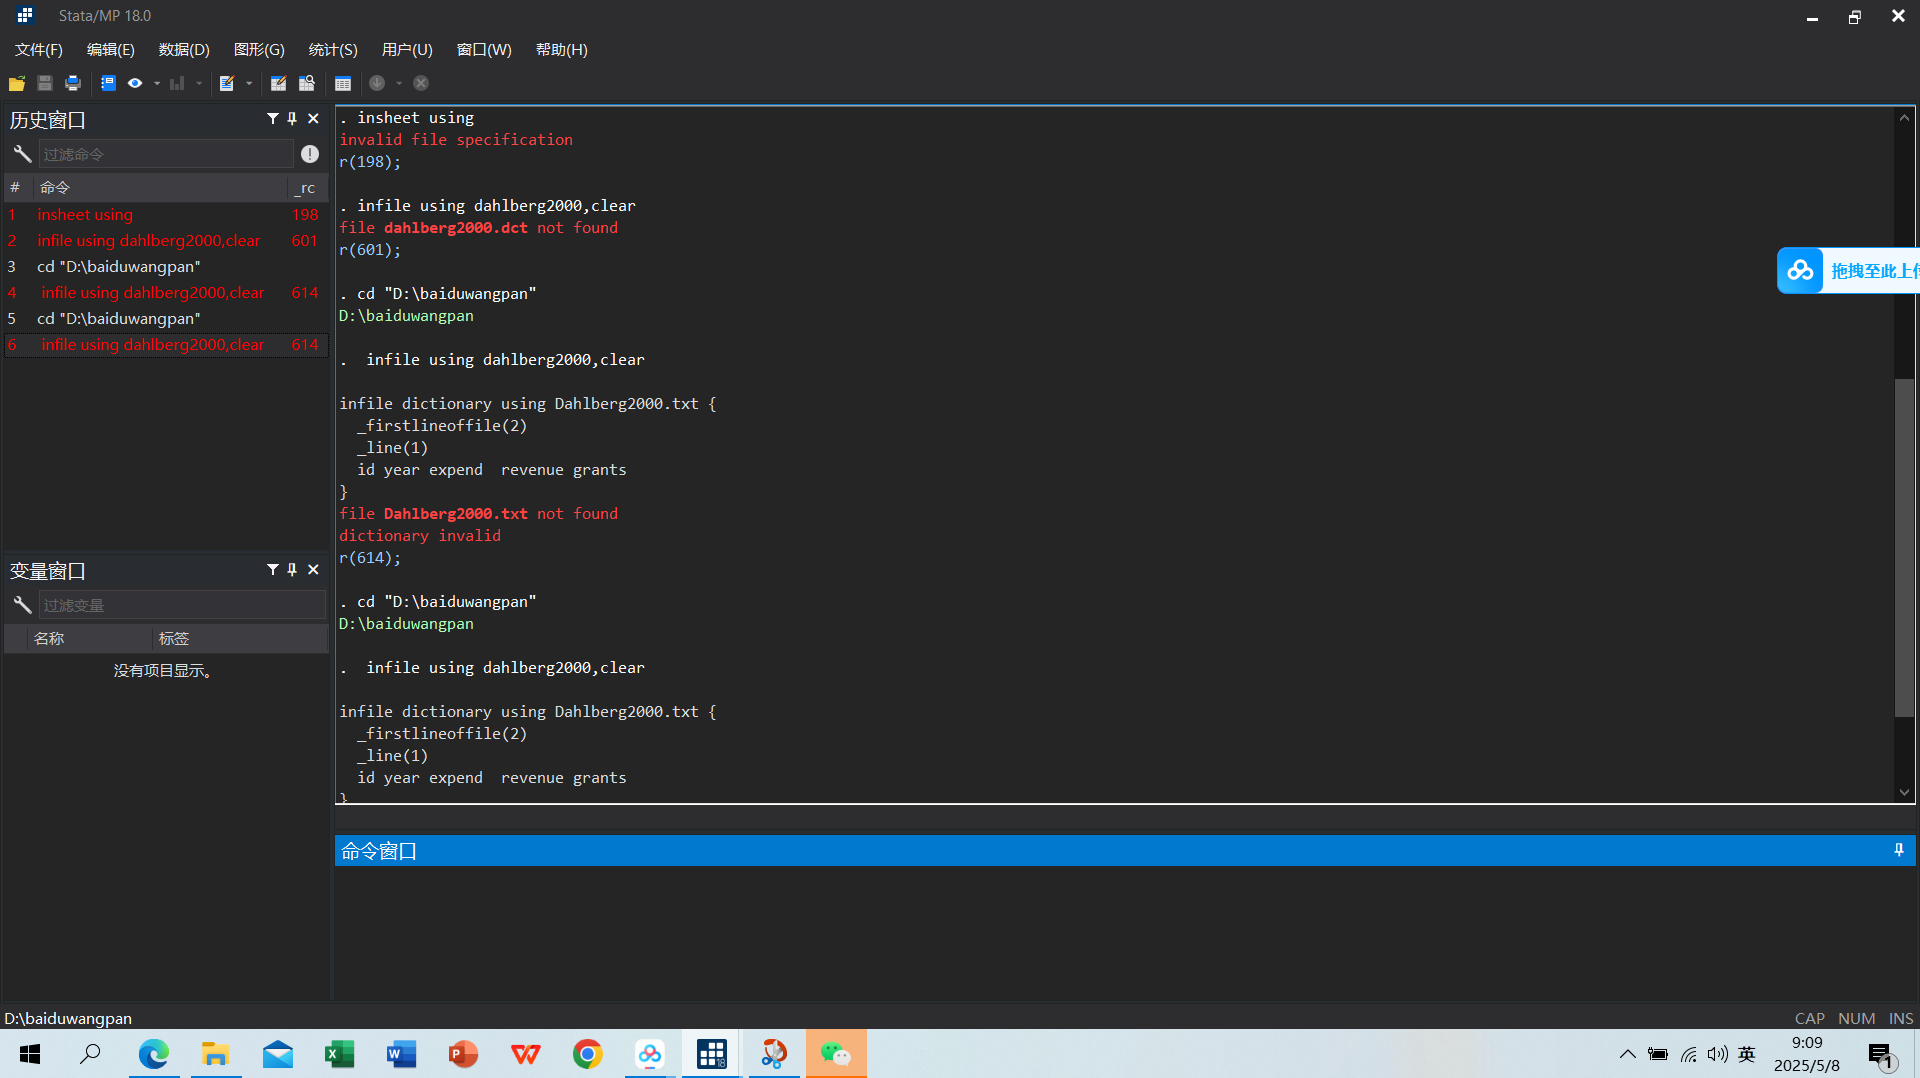Viewport: 1920px width, 1078px height.
Task: Click the Results scrollbar up arrow
Action: point(1904,118)
